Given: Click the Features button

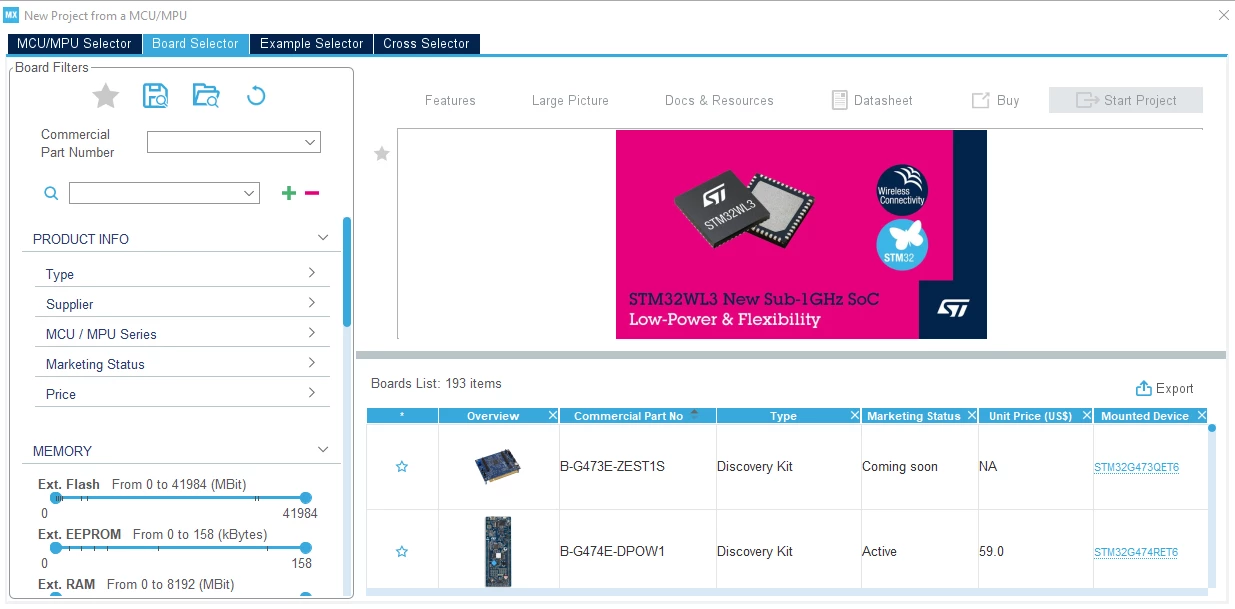Looking at the screenshot, I should [x=450, y=100].
